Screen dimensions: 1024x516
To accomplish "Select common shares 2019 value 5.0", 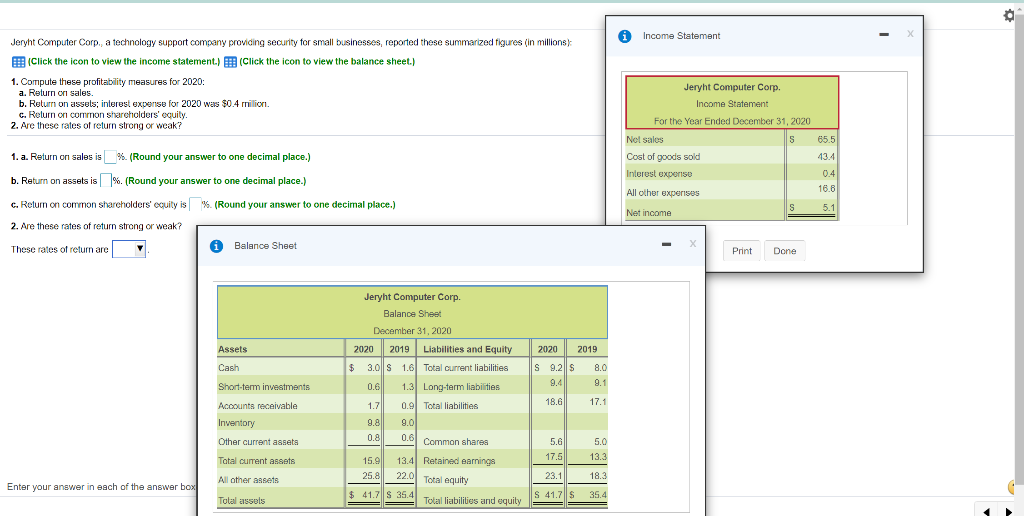I will (x=600, y=442).
